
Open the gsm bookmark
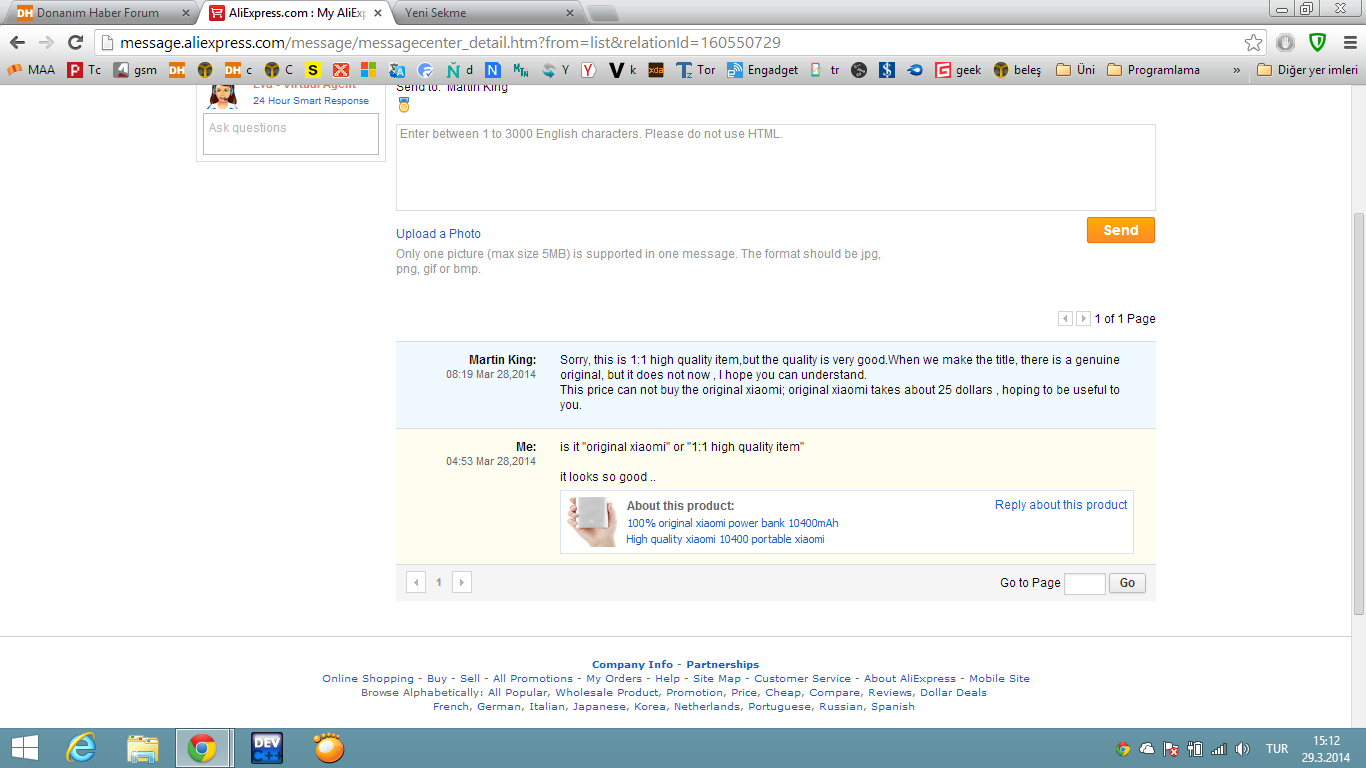(x=135, y=70)
